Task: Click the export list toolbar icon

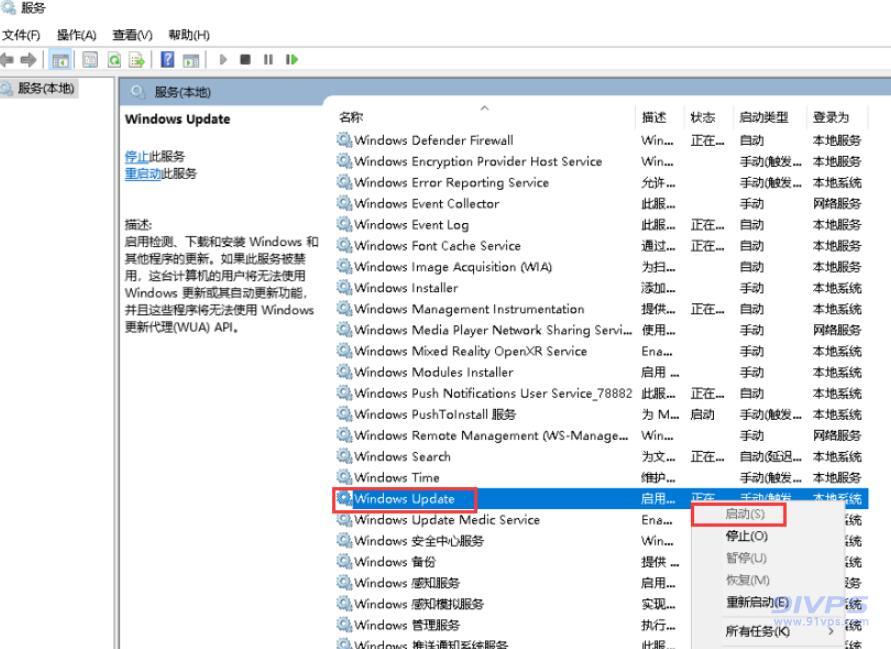Action: click(137, 60)
